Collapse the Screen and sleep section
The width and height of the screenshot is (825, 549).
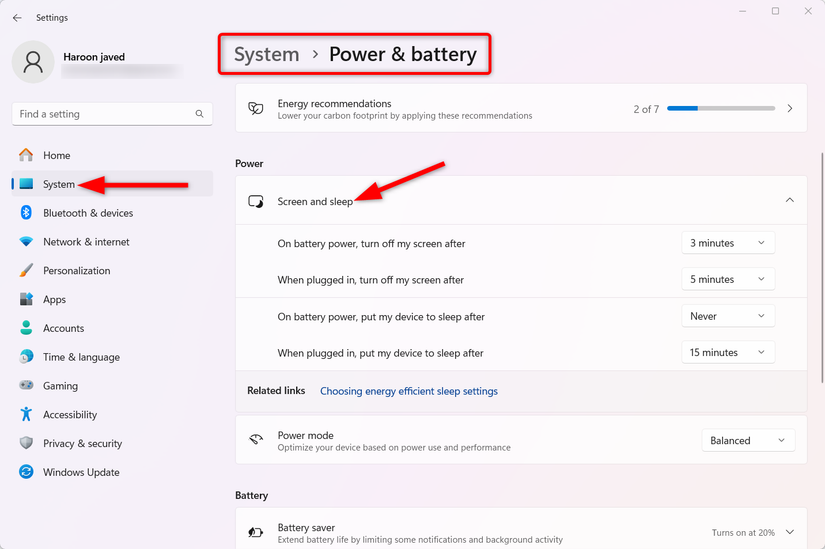[789, 201]
